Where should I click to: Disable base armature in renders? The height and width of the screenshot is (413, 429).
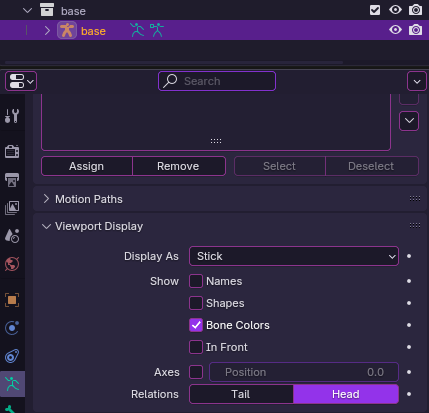tap(415, 30)
